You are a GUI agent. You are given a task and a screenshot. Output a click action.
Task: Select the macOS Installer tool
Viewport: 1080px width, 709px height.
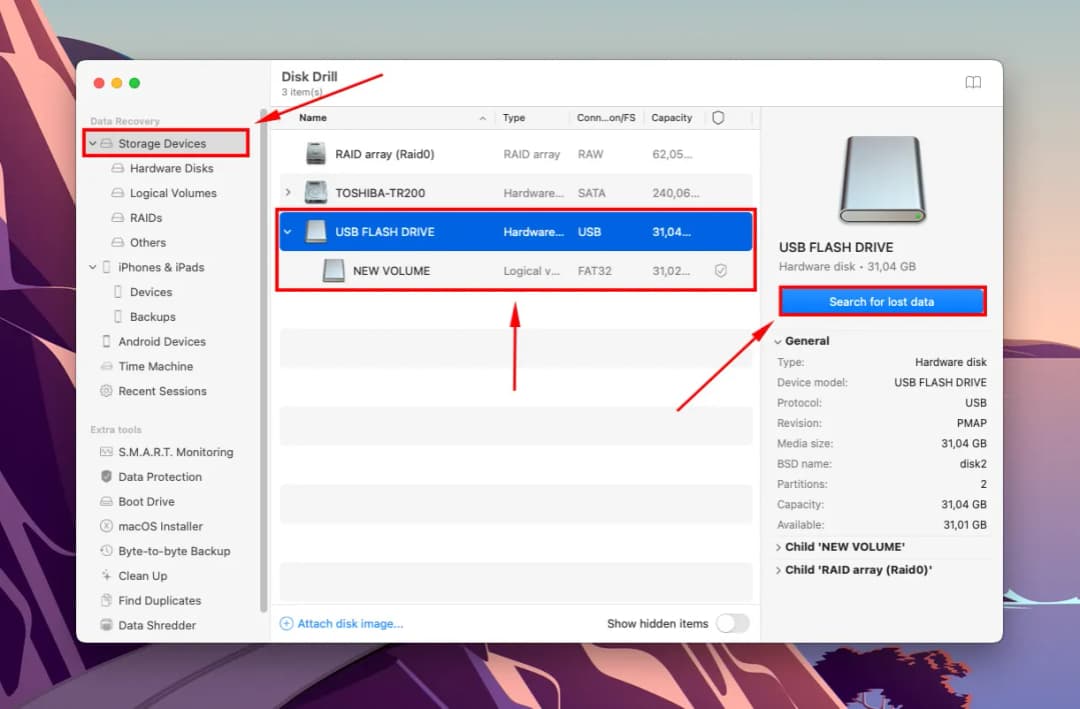[160, 526]
